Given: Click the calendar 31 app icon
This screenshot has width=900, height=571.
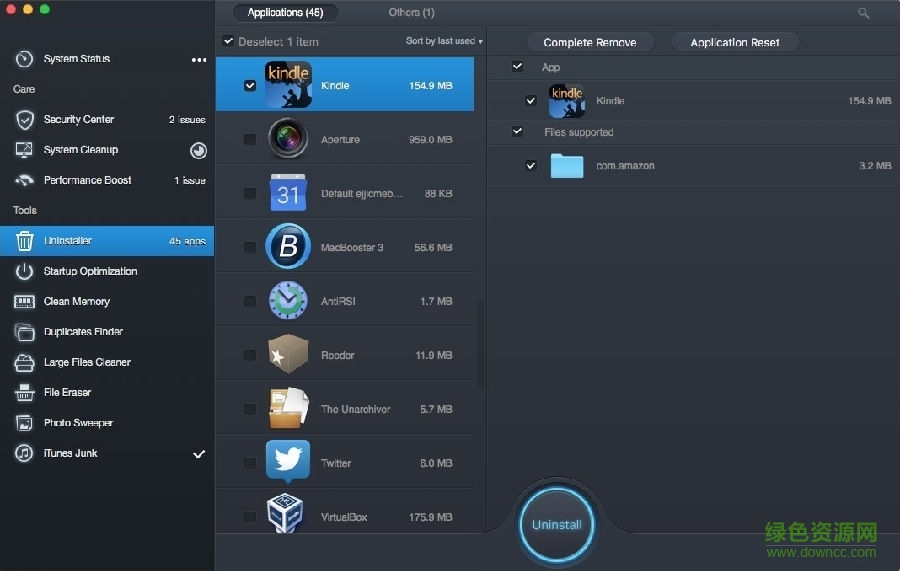Looking at the screenshot, I should pyautogui.click(x=288, y=192).
